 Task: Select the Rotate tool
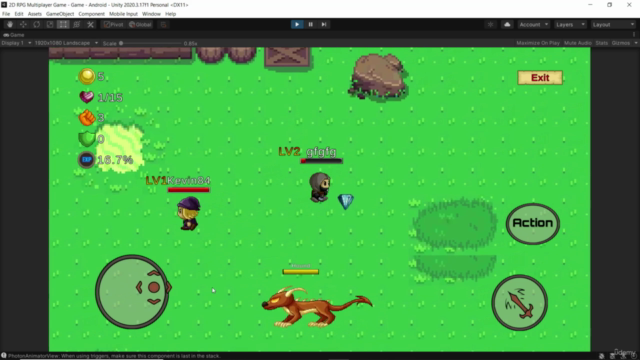37,24
